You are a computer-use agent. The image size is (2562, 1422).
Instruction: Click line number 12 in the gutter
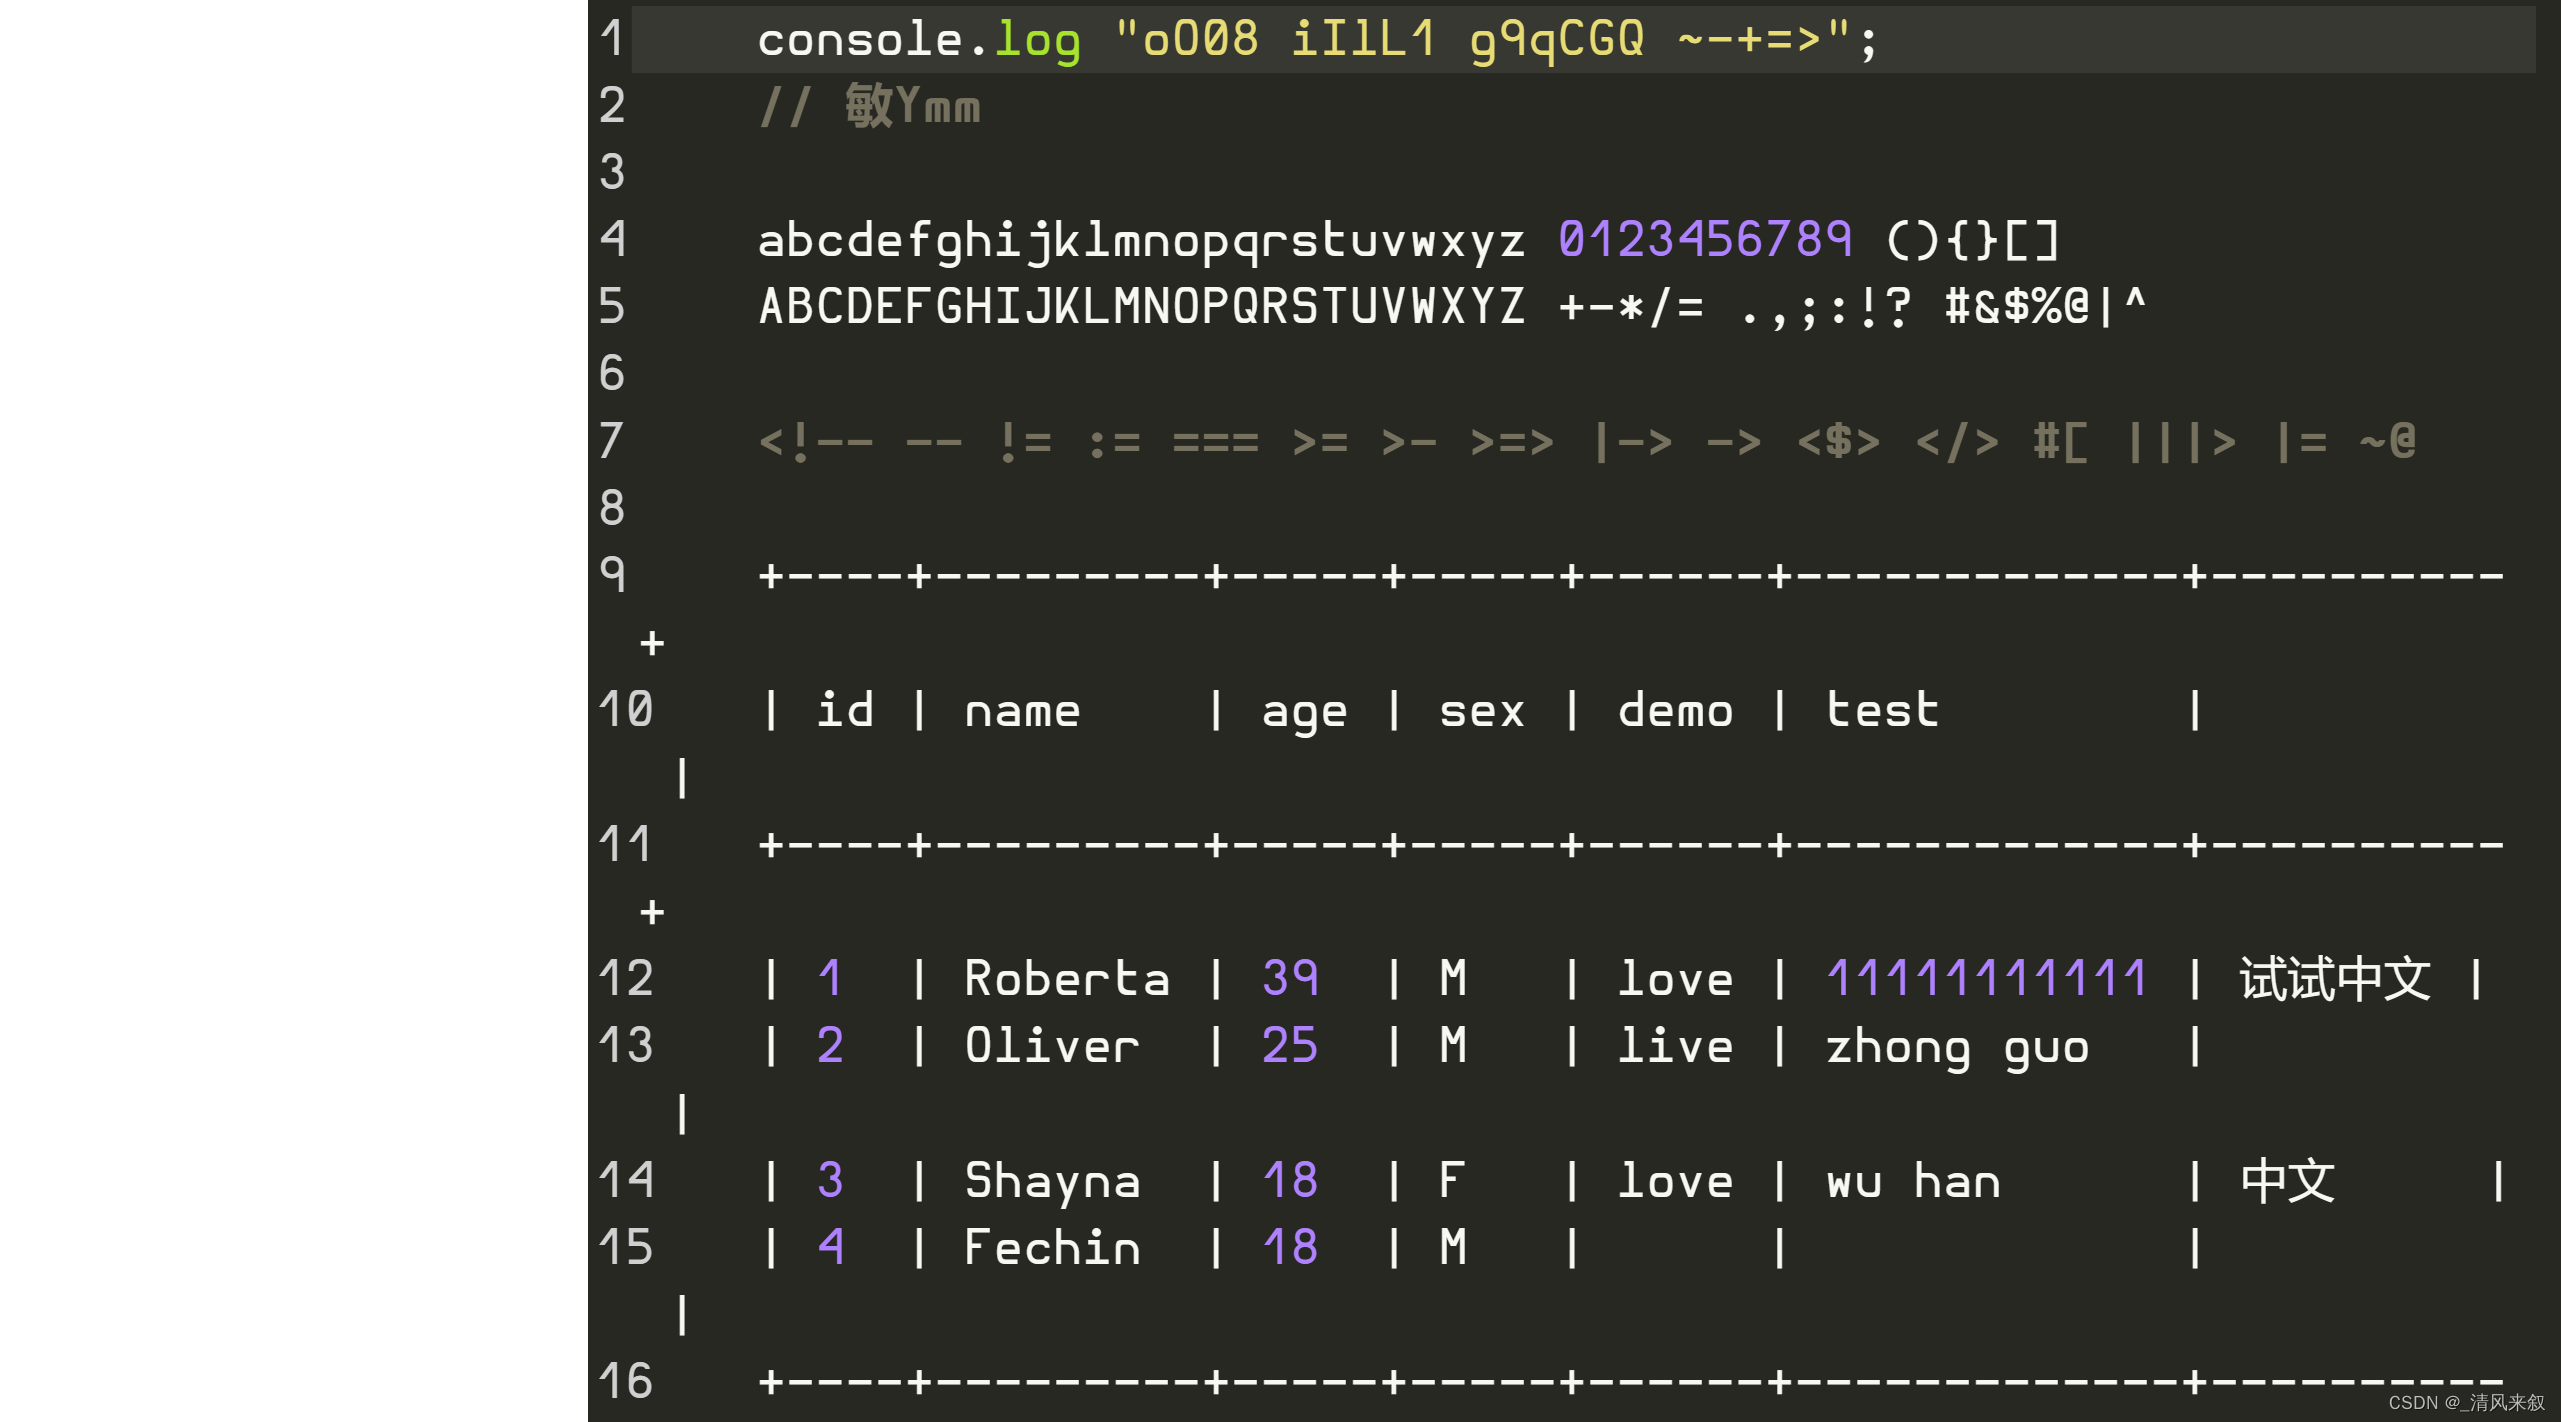pyautogui.click(x=626, y=978)
